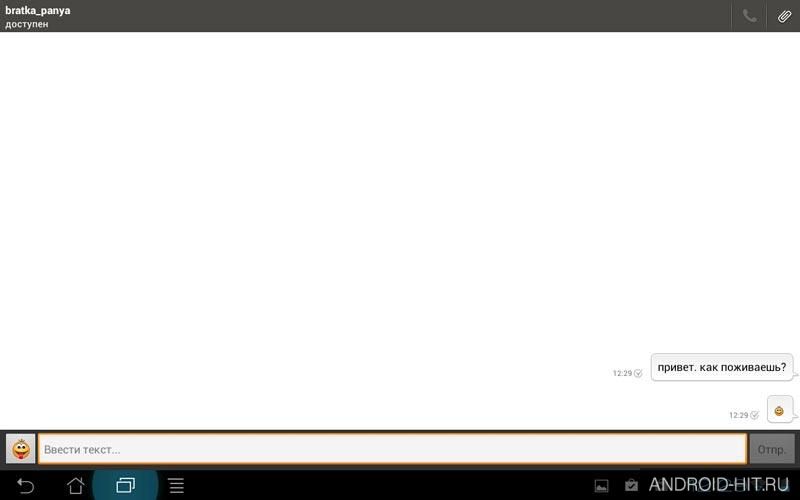Open the emoji picker smiley button
The image size is (800, 500).
(20, 449)
